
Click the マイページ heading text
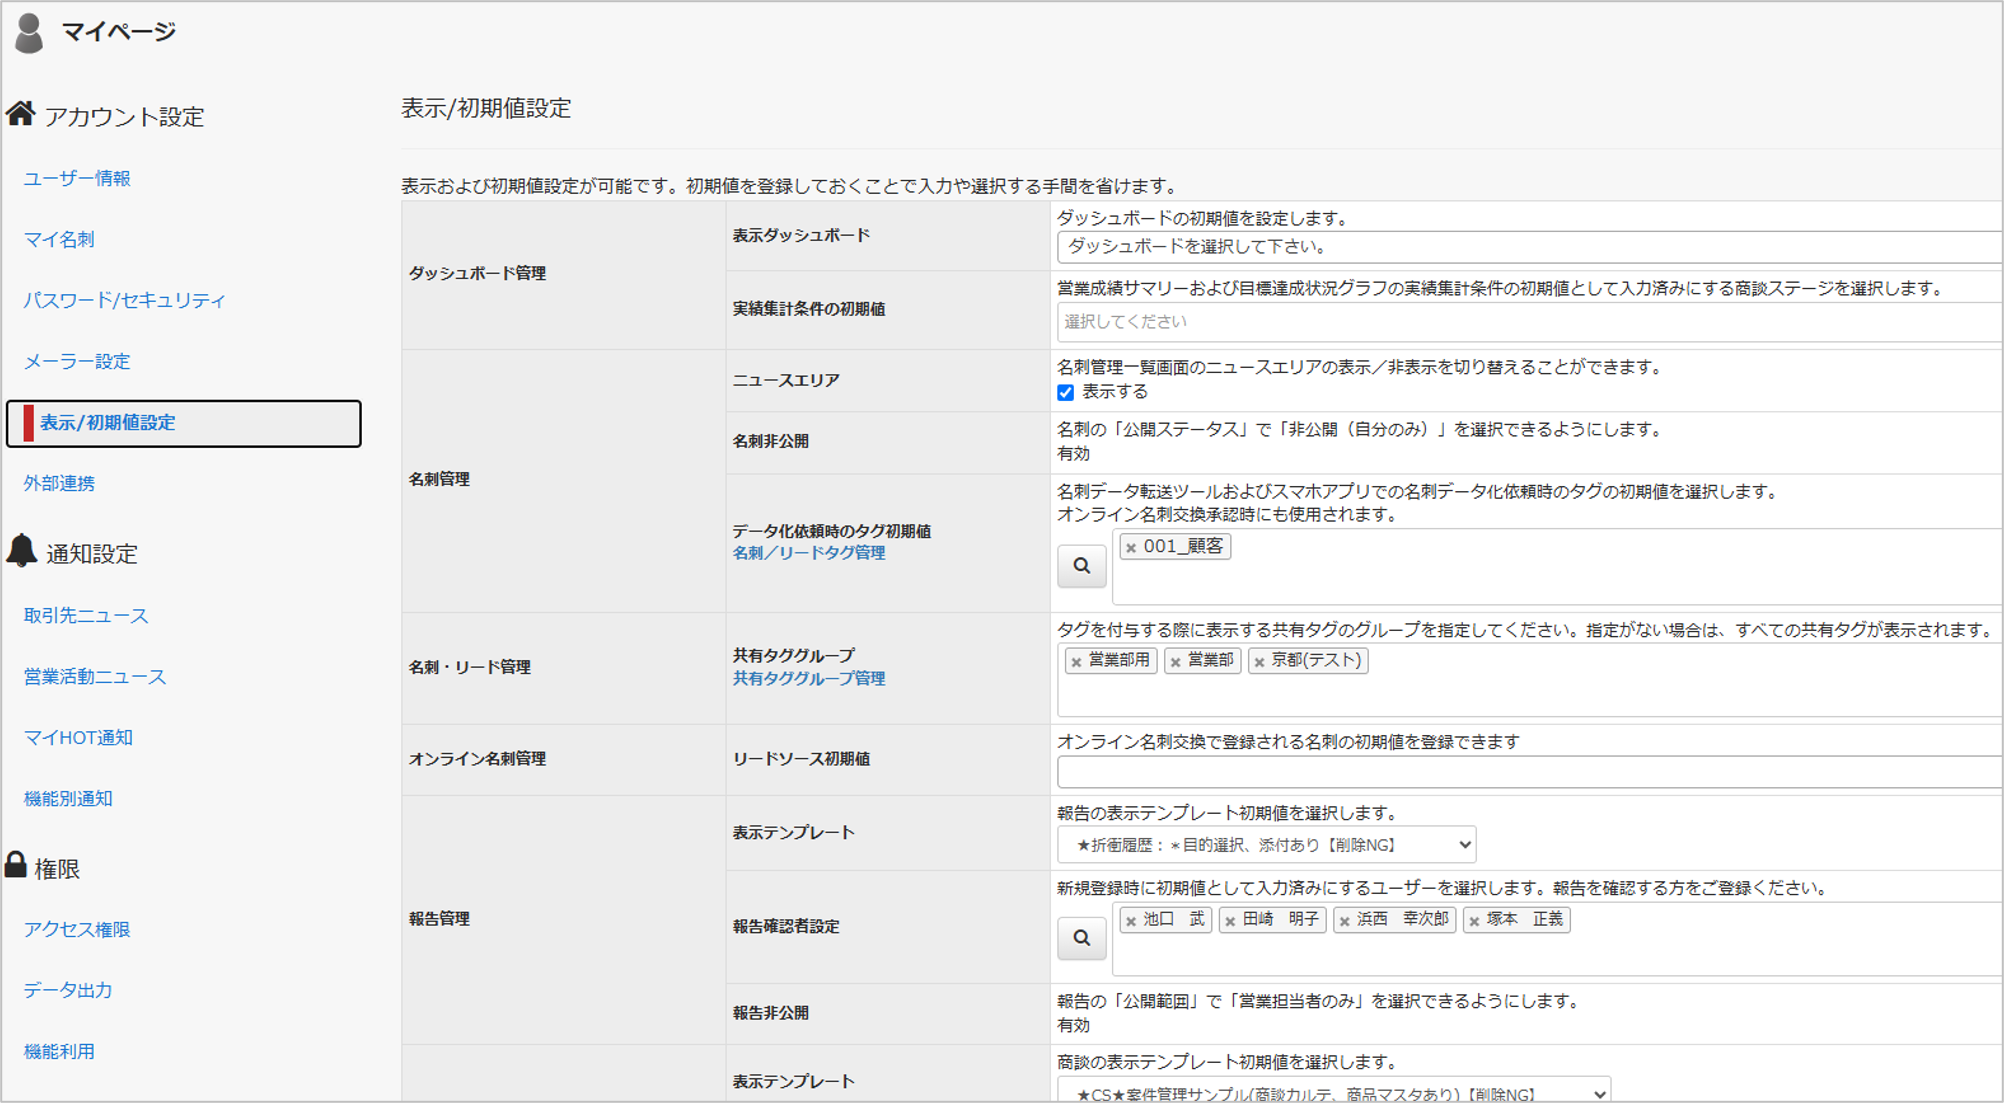point(118,32)
